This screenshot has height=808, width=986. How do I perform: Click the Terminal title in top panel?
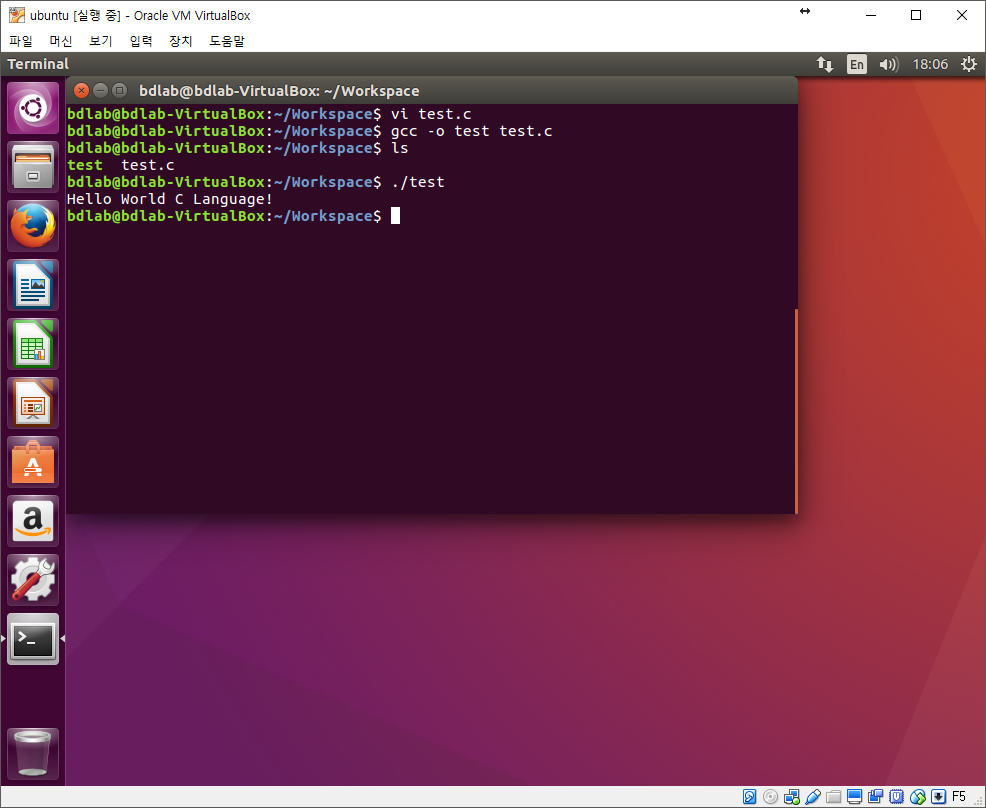pos(38,64)
